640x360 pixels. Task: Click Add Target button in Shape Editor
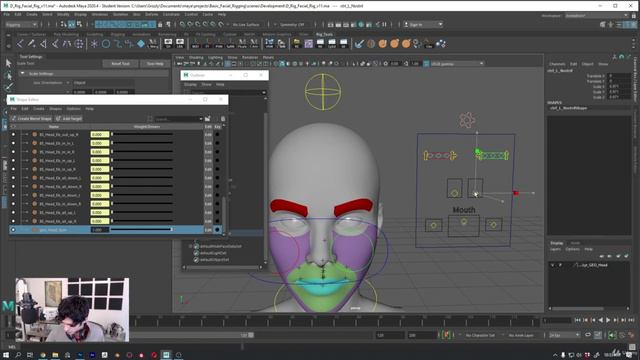(x=69, y=118)
